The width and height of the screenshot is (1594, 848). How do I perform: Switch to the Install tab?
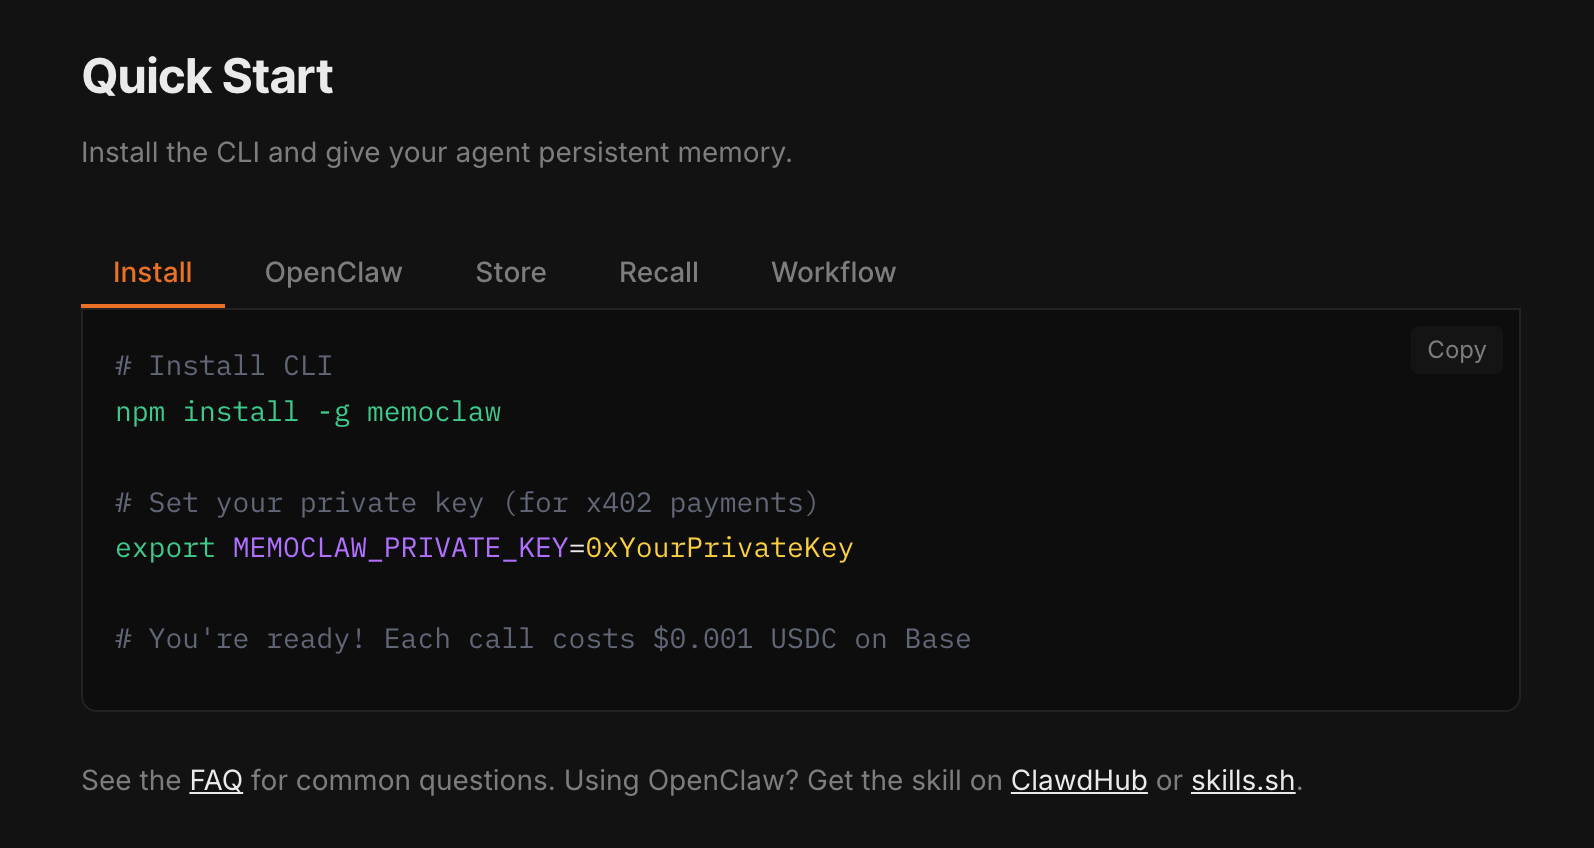(x=152, y=273)
